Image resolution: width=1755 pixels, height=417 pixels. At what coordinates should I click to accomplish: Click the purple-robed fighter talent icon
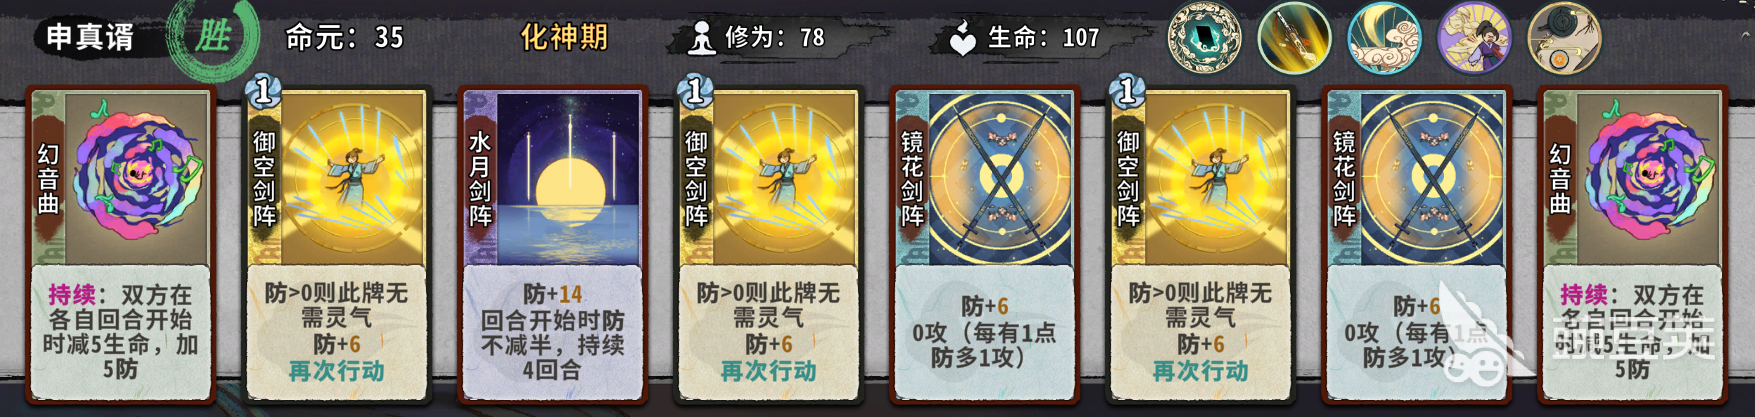[1474, 38]
